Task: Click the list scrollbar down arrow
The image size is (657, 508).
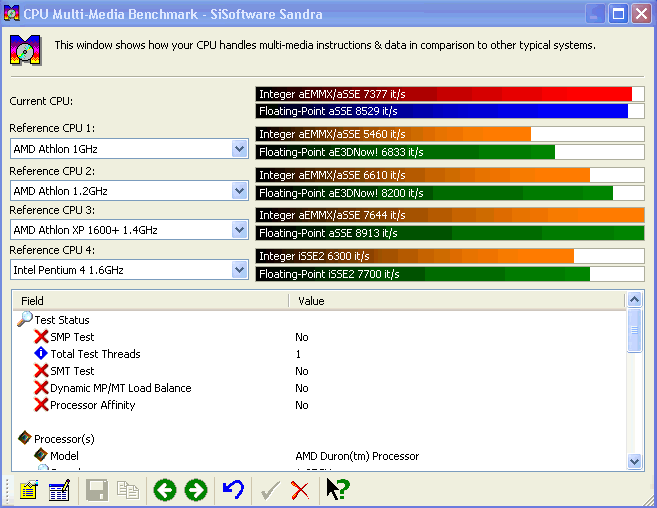Action: coord(634,461)
